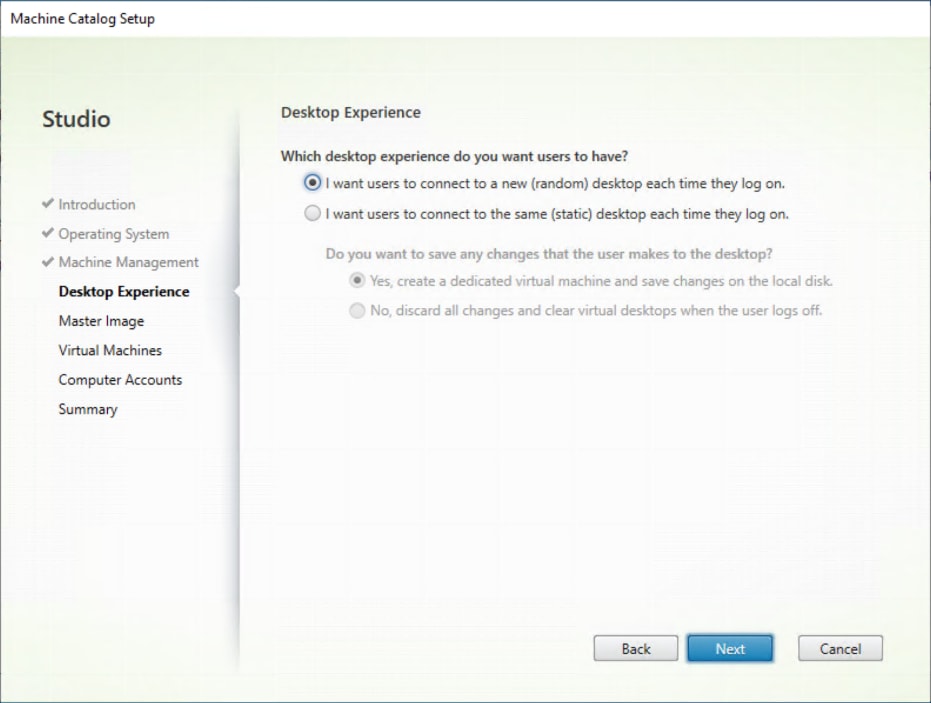
Task: Open the Introduction wizard step
Action: 97,204
